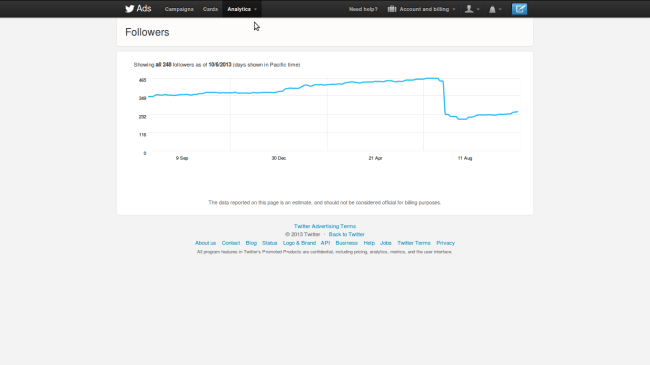The width and height of the screenshot is (650, 365).
Task: Open the API footer link
Action: (325, 243)
